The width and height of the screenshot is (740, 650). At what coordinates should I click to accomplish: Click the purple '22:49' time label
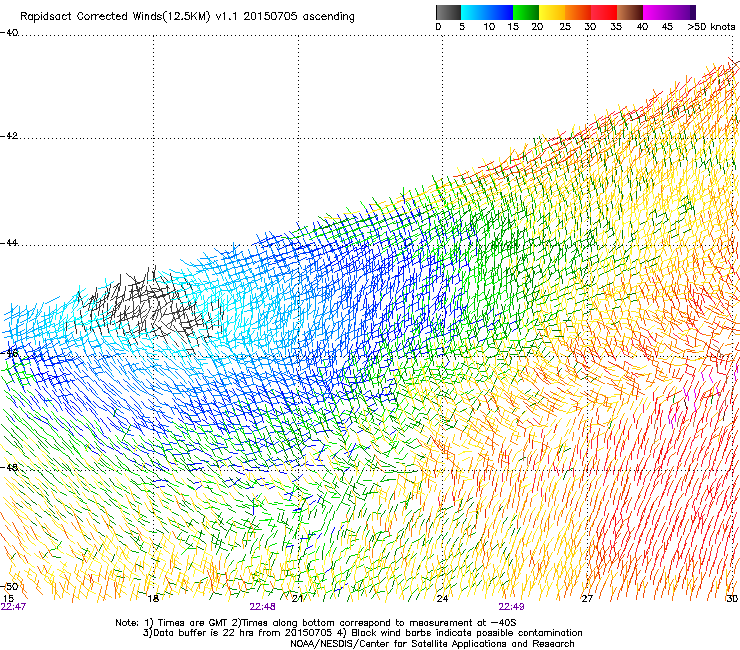pyautogui.click(x=511, y=607)
